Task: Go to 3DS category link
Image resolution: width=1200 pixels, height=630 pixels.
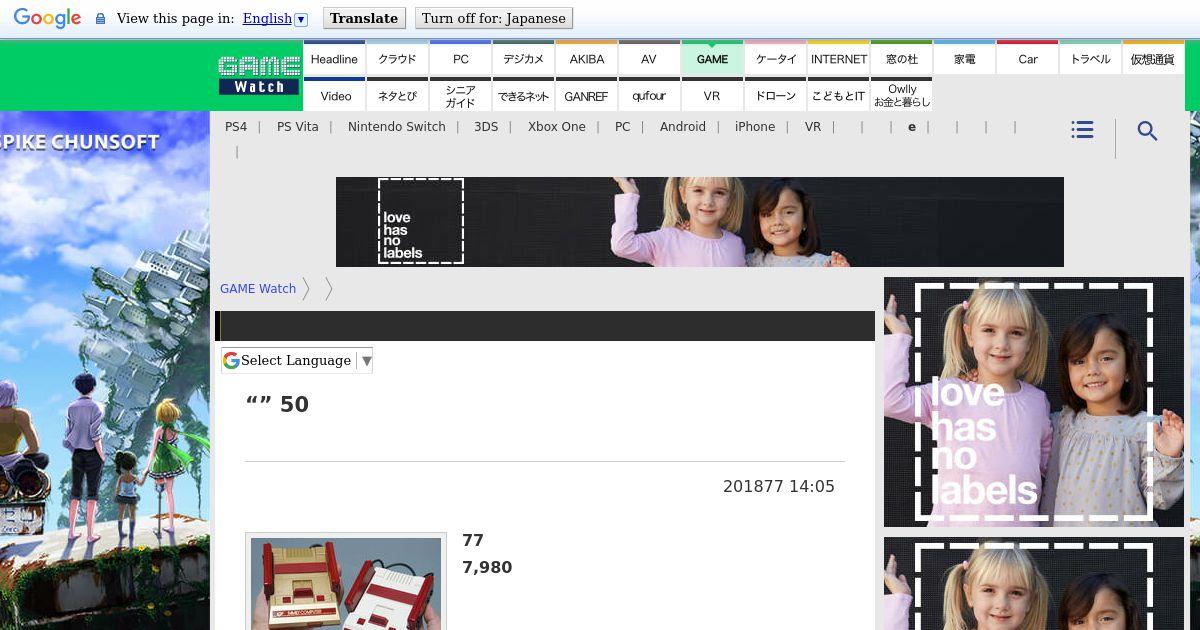Action: point(486,127)
